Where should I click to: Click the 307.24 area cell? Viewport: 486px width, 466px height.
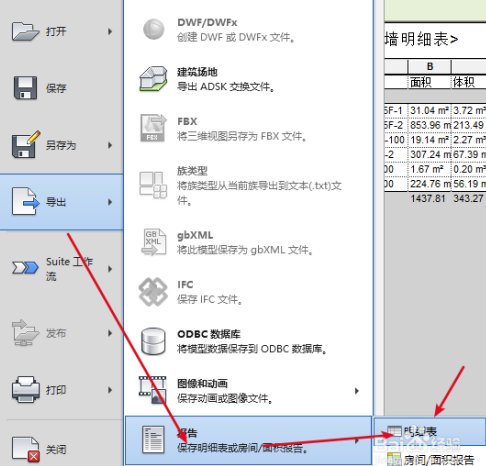point(430,155)
